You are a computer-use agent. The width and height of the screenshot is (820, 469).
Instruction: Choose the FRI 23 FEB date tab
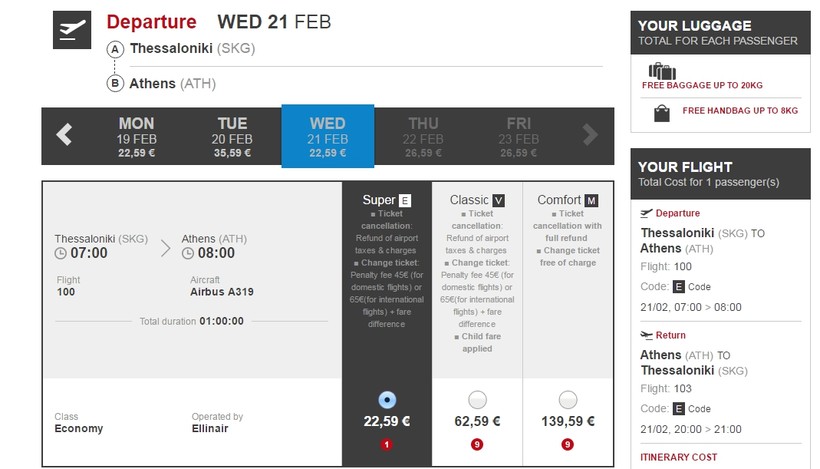click(519, 137)
